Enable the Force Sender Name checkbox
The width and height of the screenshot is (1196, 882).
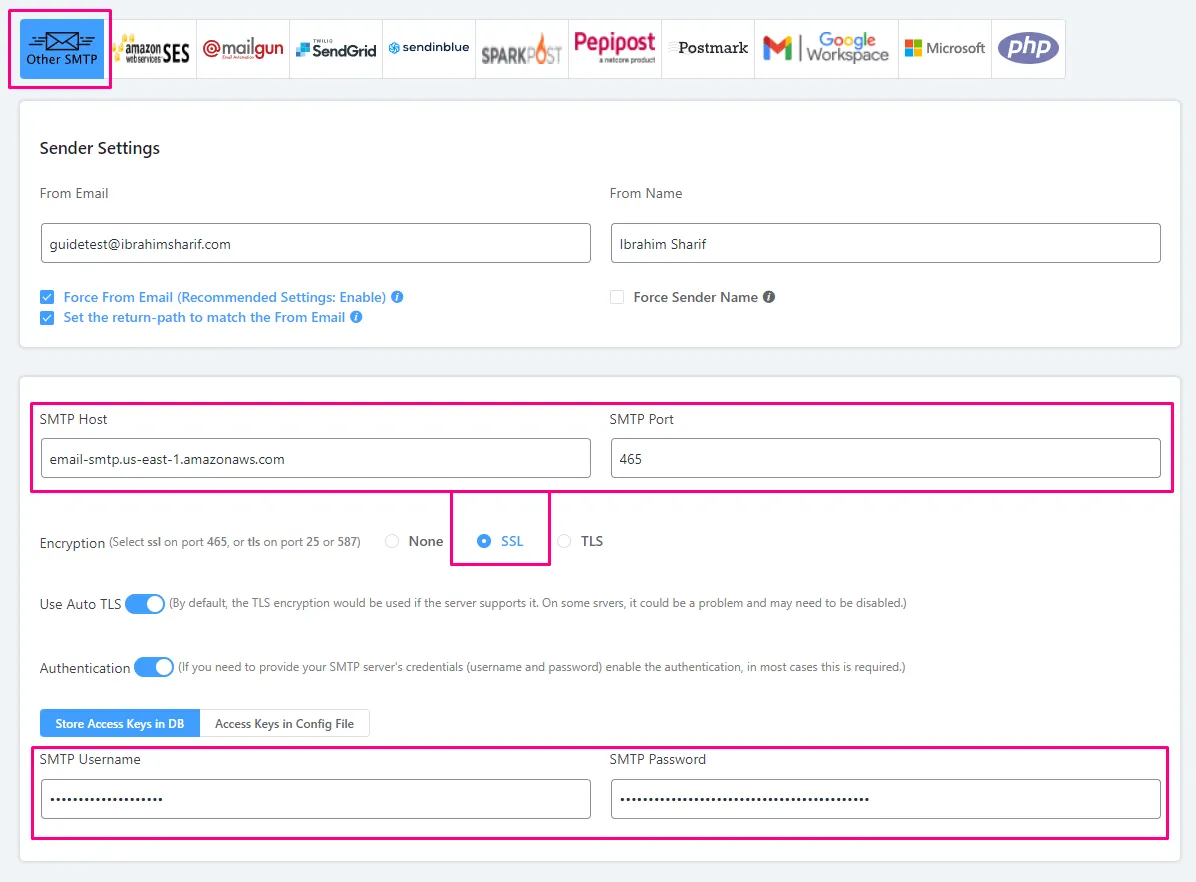click(617, 297)
